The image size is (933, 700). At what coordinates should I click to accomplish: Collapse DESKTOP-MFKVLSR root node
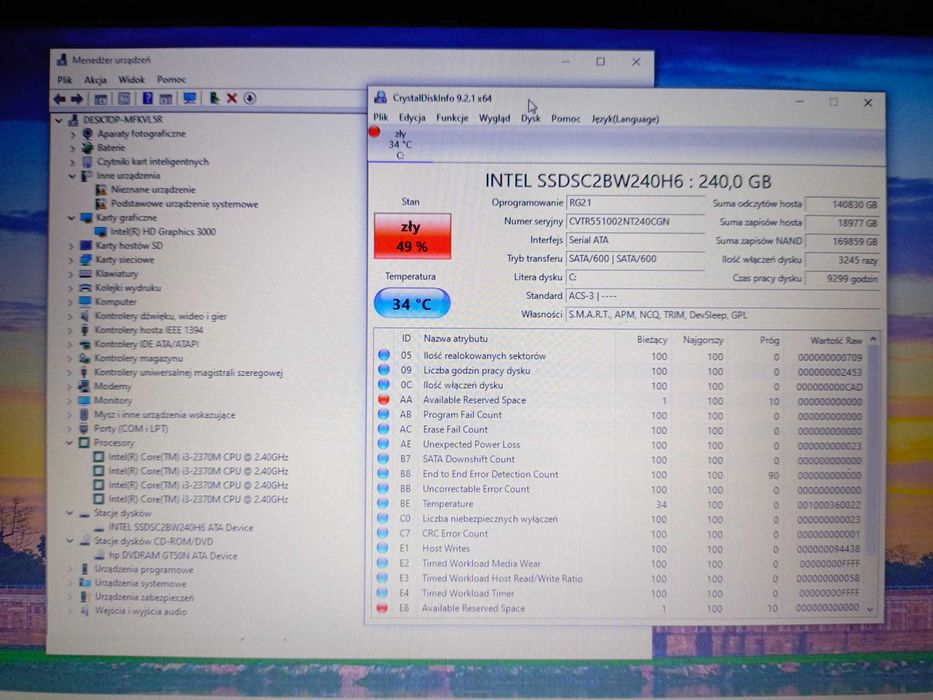click(x=59, y=120)
